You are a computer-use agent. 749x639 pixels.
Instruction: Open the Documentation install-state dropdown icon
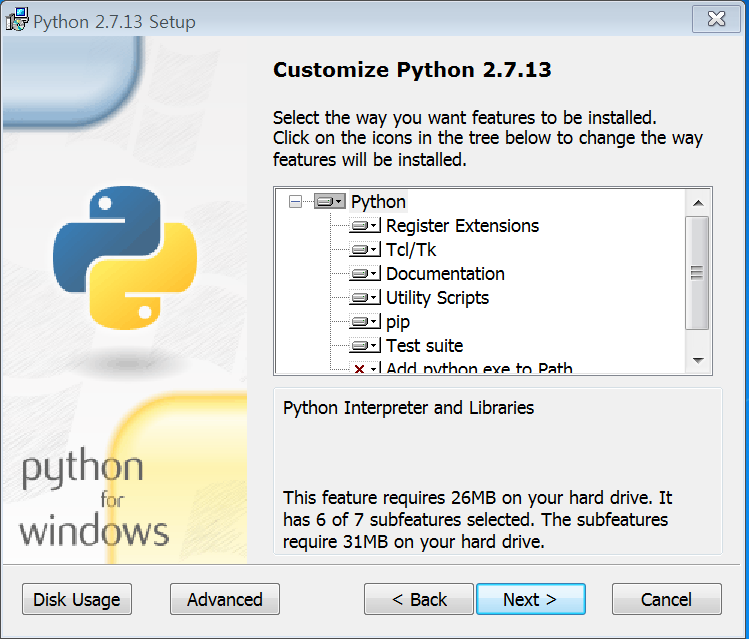click(x=365, y=274)
